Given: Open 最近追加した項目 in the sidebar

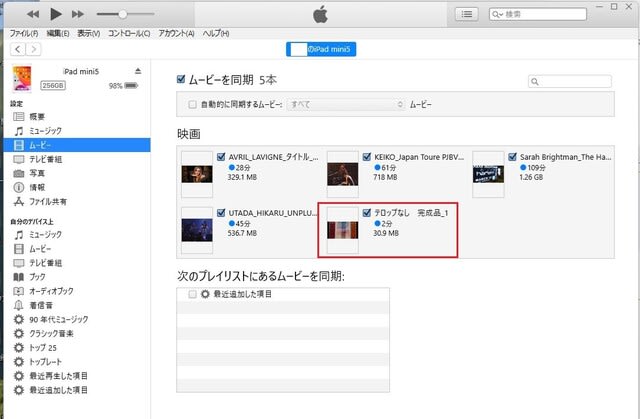Looking at the screenshot, I should 77,390.
